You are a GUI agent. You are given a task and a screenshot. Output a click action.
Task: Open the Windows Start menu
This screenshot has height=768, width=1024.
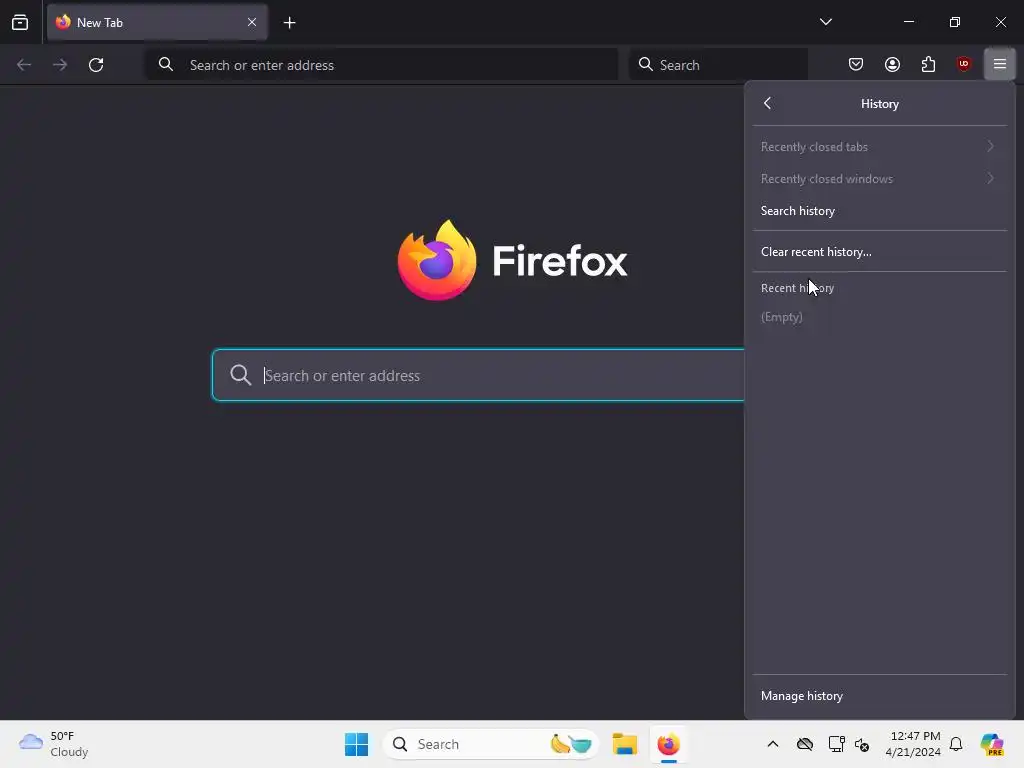coord(357,744)
